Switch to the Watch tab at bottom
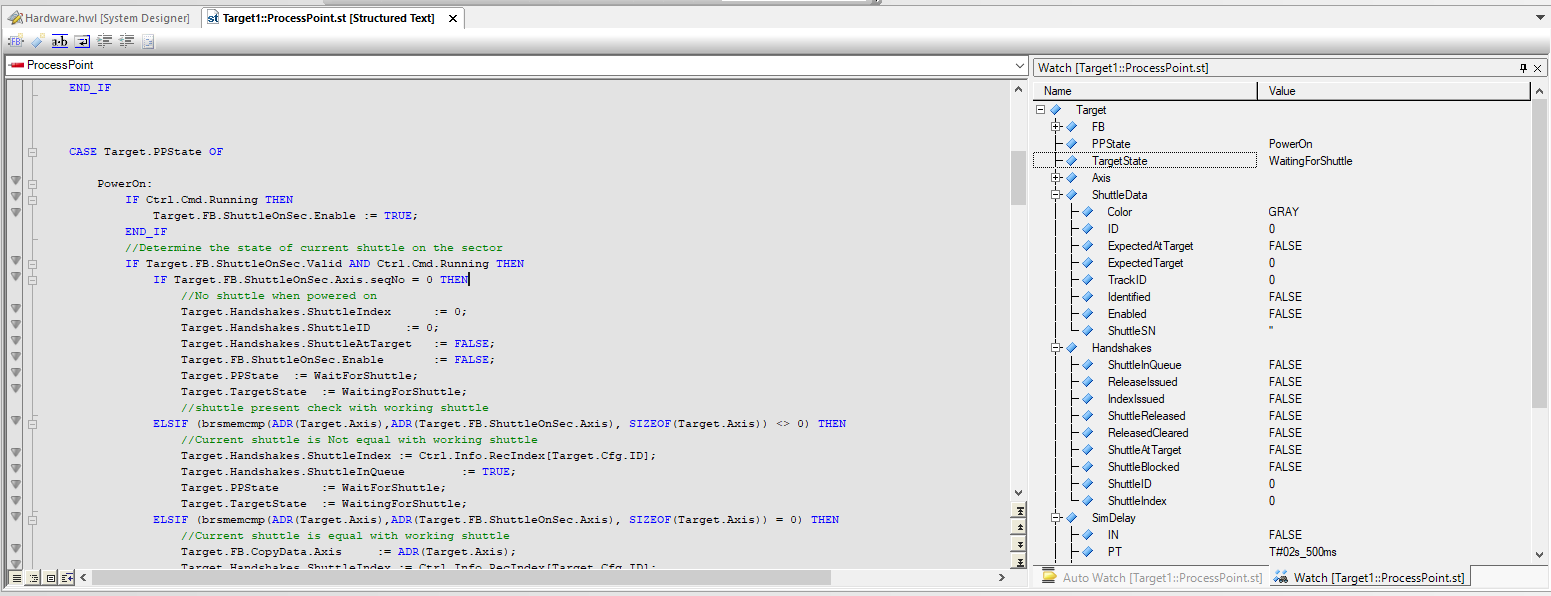 [x=1369, y=578]
